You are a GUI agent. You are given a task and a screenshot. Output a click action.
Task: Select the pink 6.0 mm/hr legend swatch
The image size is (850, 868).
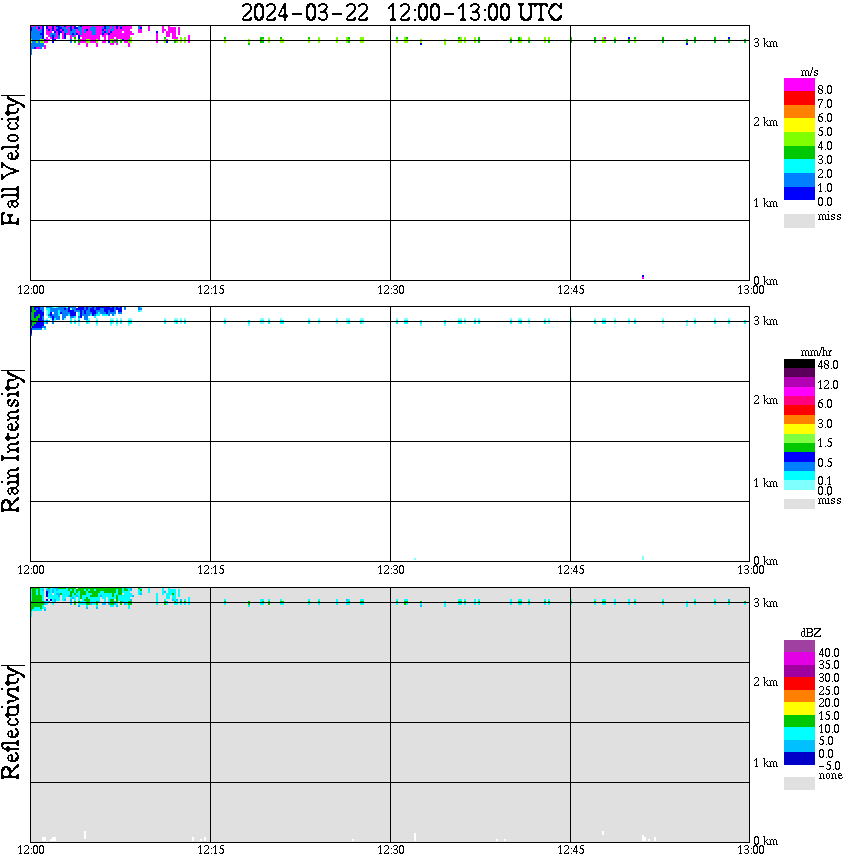coord(799,401)
